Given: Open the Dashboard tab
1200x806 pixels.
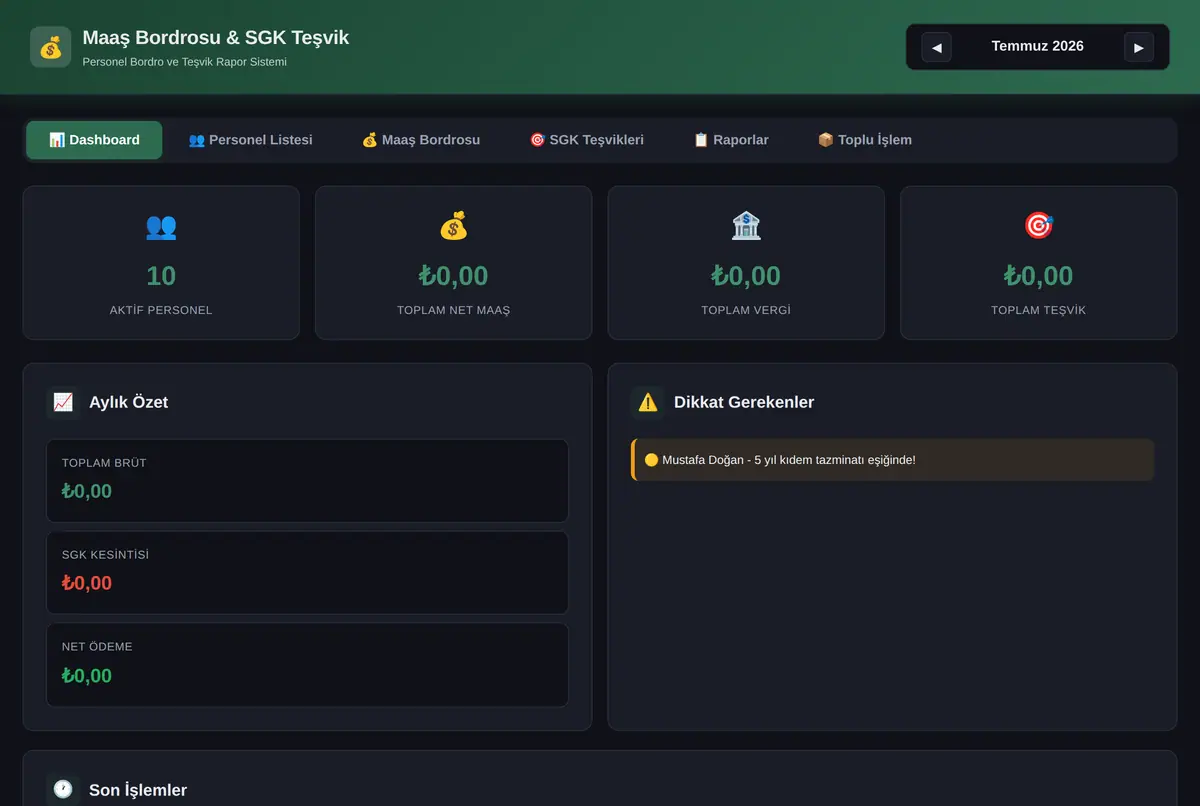Looking at the screenshot, I should (94, 140).
